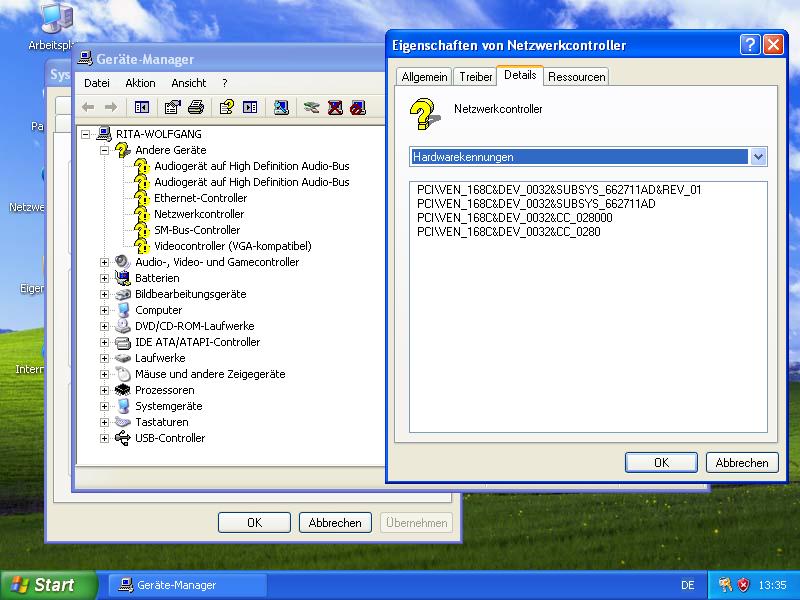Viewport: 800px width, 600px height.
Task: Expand the Bildbearbeitungsgeräte node
Action: coord(105,294)
